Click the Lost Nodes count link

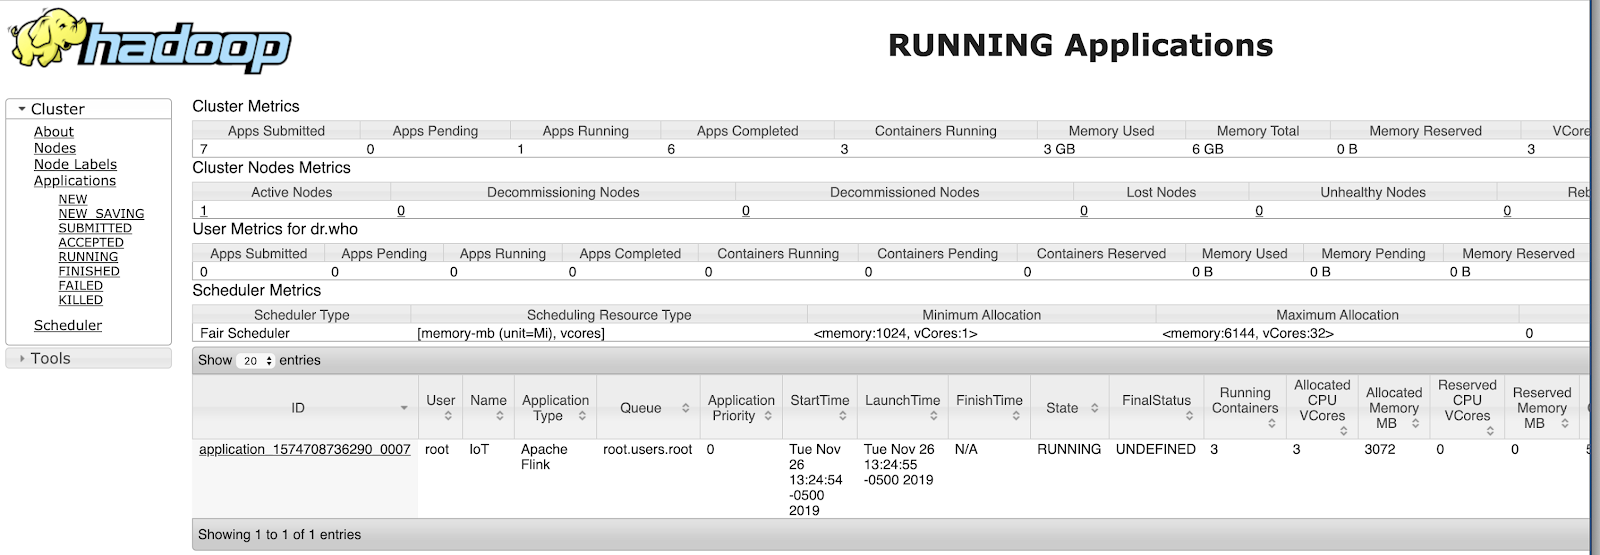point(1084,211)
